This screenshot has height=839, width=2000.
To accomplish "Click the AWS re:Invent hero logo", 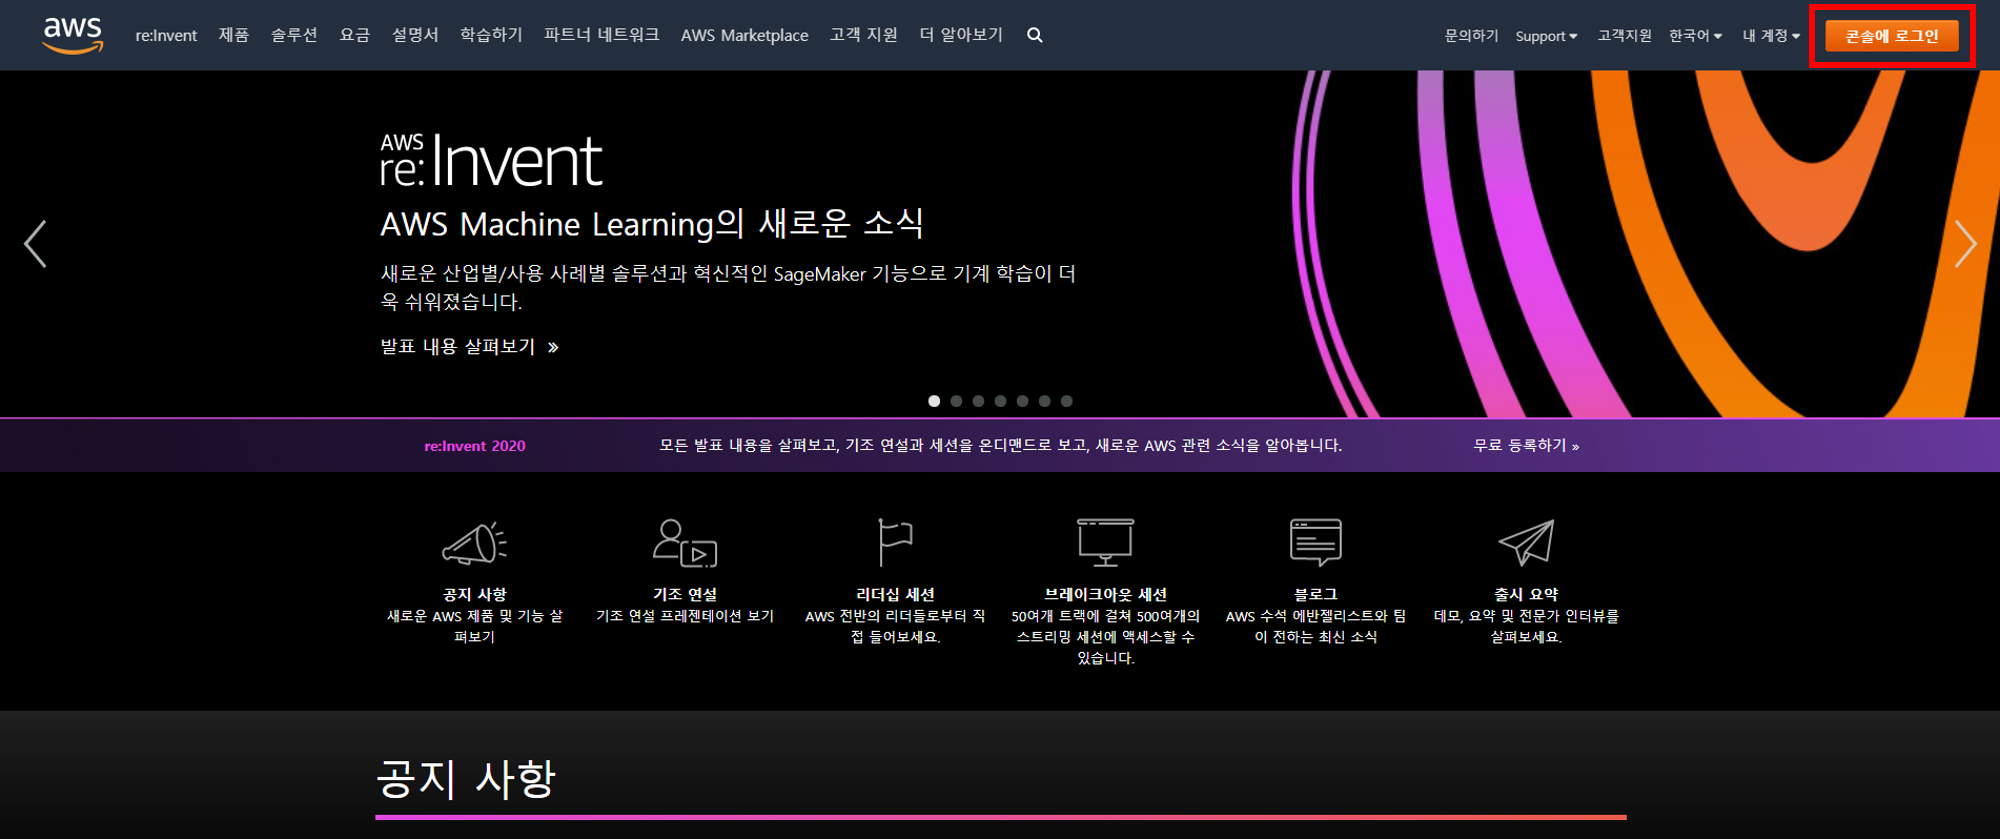I will [491, 161].
